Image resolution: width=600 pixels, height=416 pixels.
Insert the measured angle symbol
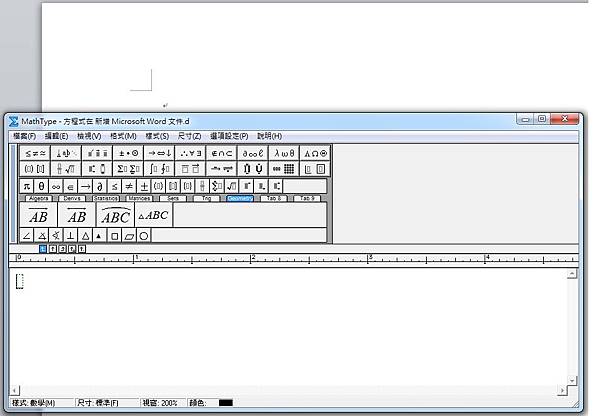41,236
